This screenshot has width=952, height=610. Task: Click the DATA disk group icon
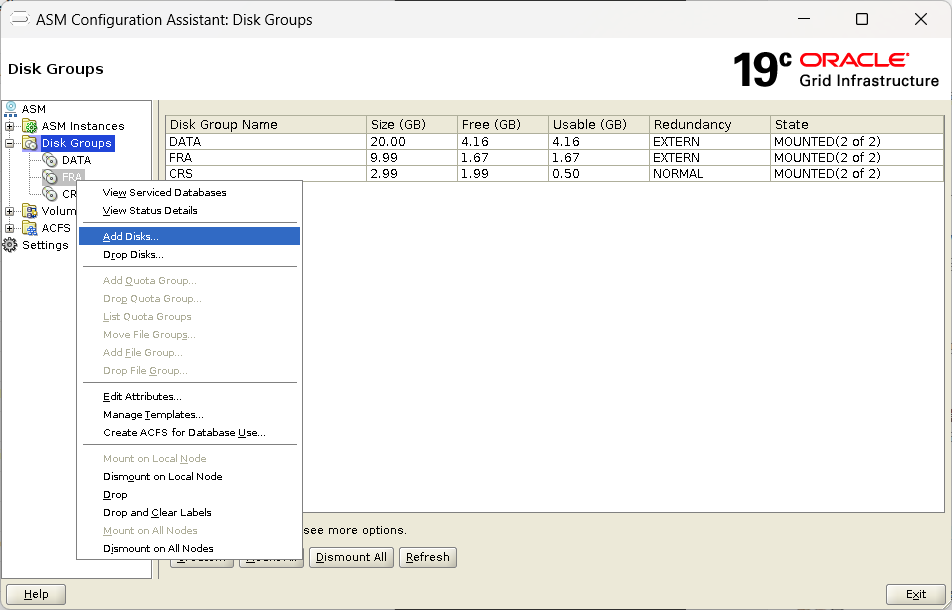50,160
